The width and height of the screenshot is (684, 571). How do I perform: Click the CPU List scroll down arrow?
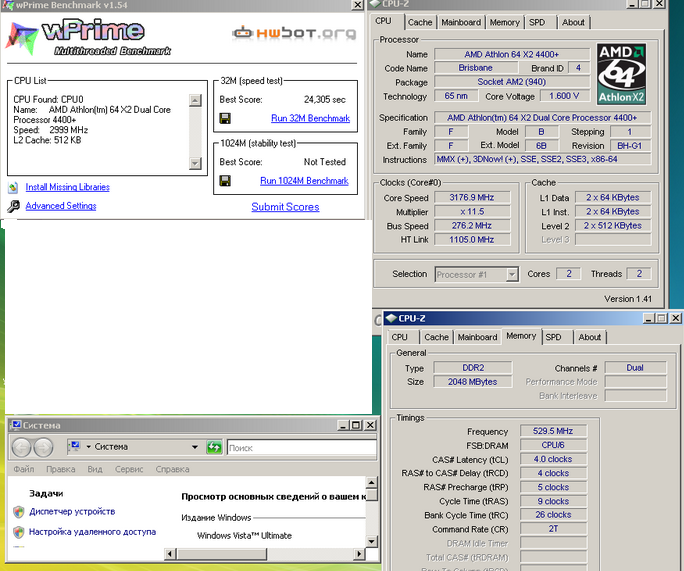[x=195, y=164]
